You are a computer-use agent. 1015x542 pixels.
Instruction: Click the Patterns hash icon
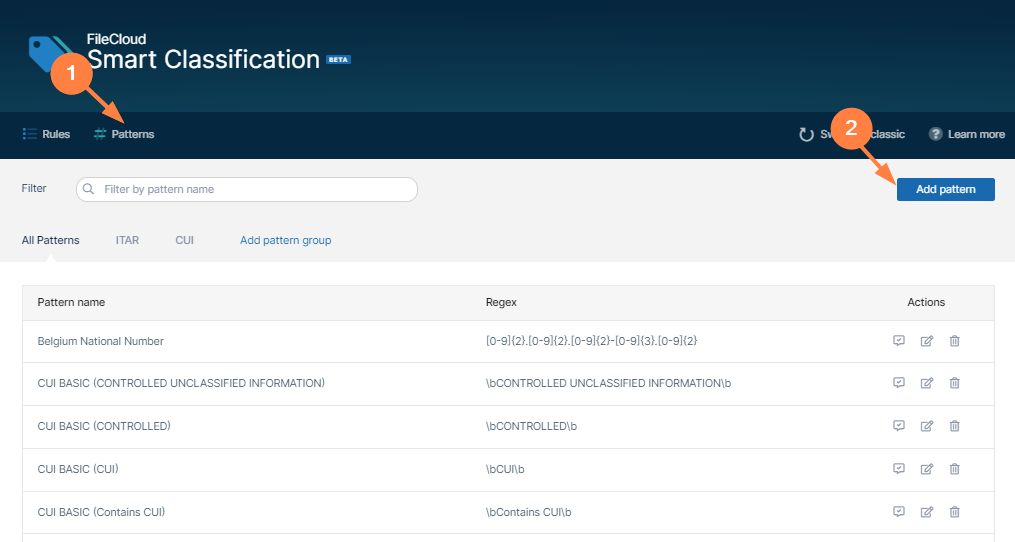100,134
